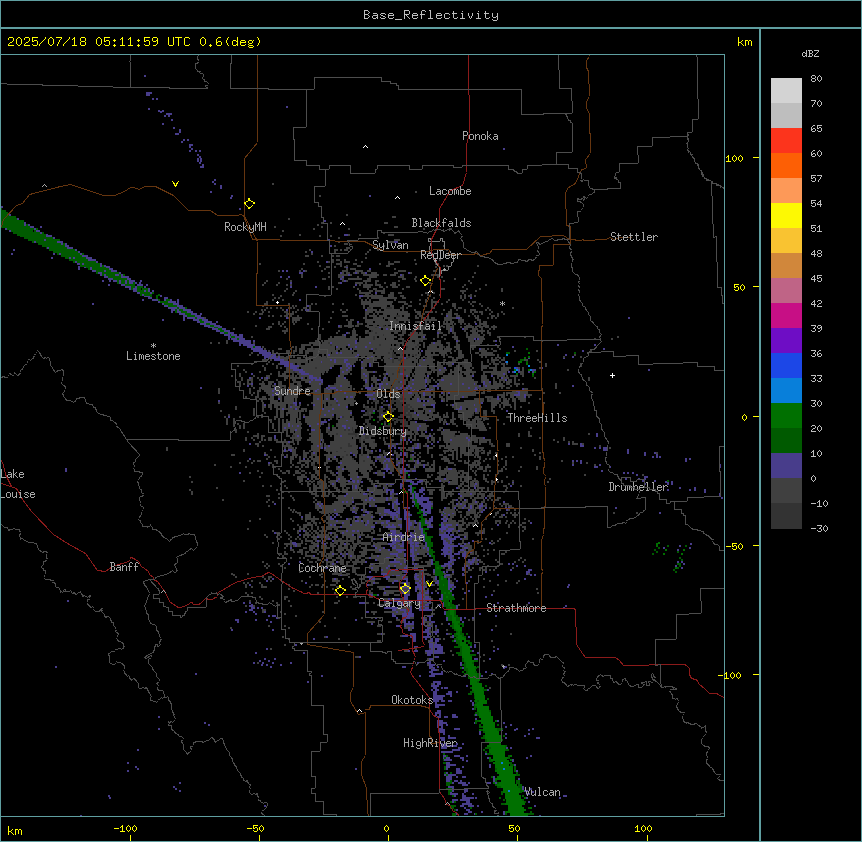Click the -30 value on the dBZ scale
The height and width of the screenshot is (842, 862).
pos(819,528)
